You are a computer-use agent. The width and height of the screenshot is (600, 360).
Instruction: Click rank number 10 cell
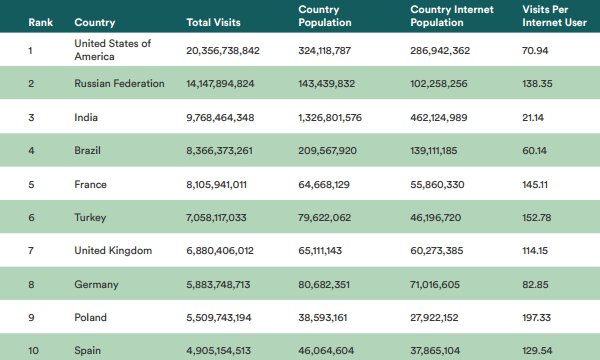pos(33,350)
